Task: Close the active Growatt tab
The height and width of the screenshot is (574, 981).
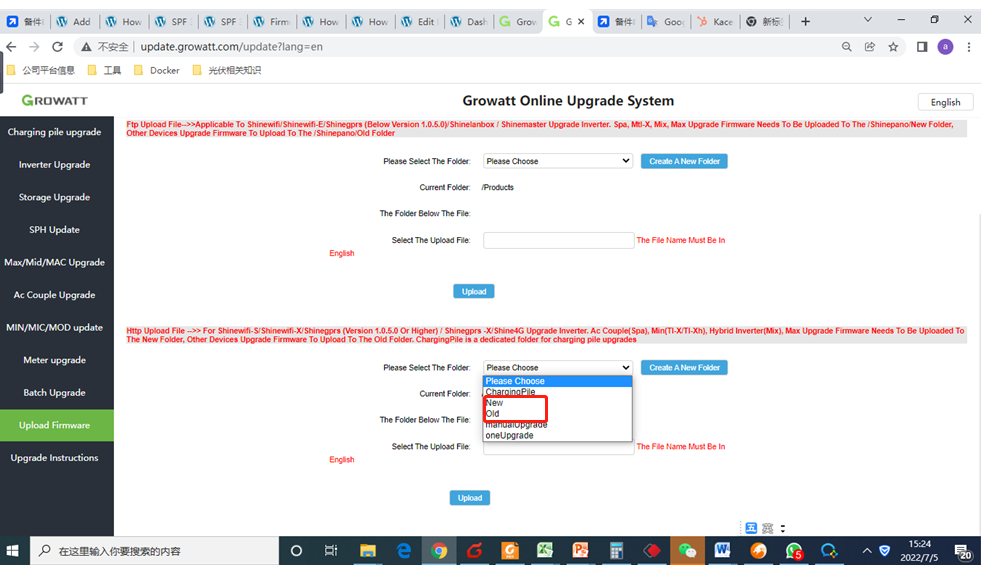Action: (x=581, y=21)
